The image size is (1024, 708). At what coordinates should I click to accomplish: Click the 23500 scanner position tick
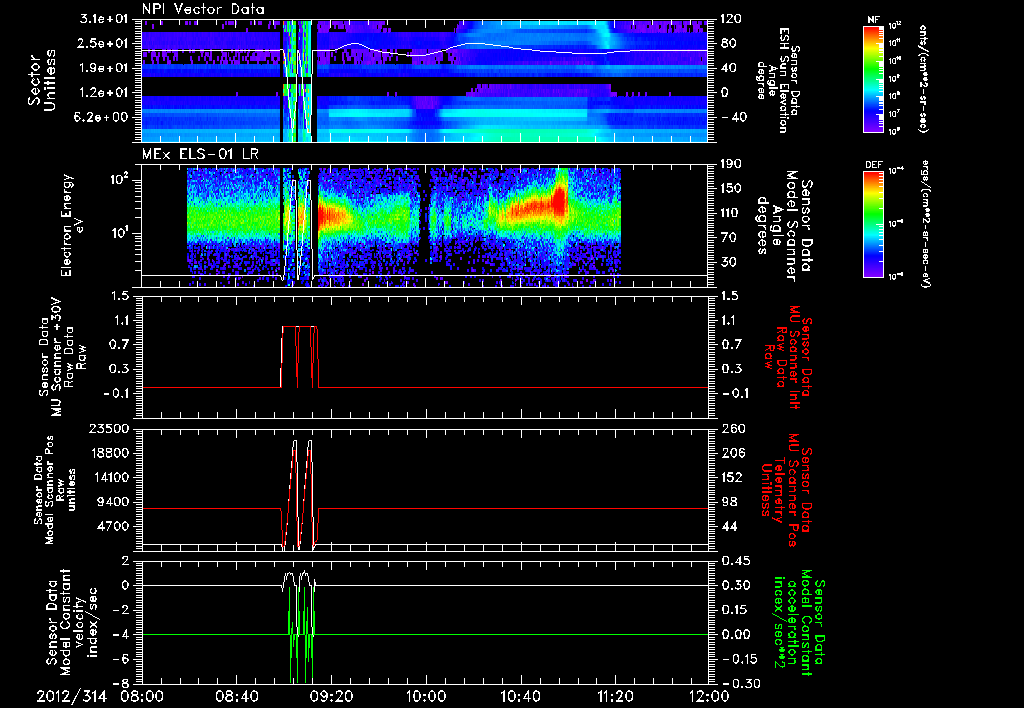tap(109, 429)
